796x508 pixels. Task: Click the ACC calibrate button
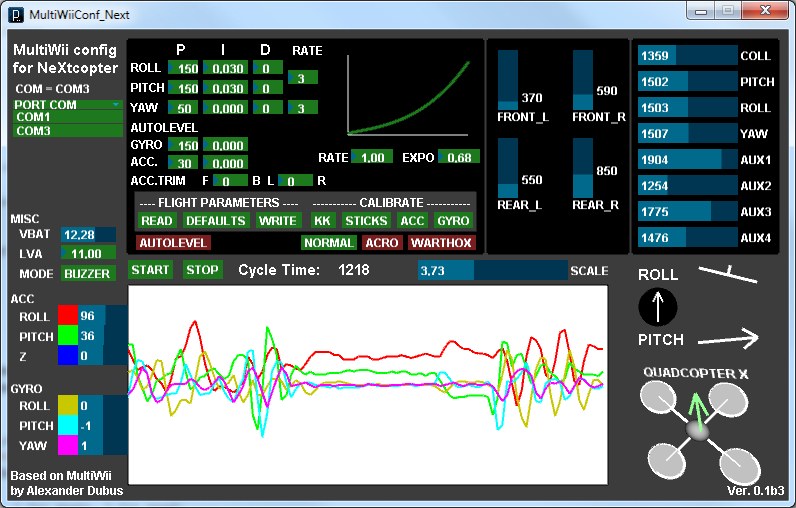pos(412,221)
